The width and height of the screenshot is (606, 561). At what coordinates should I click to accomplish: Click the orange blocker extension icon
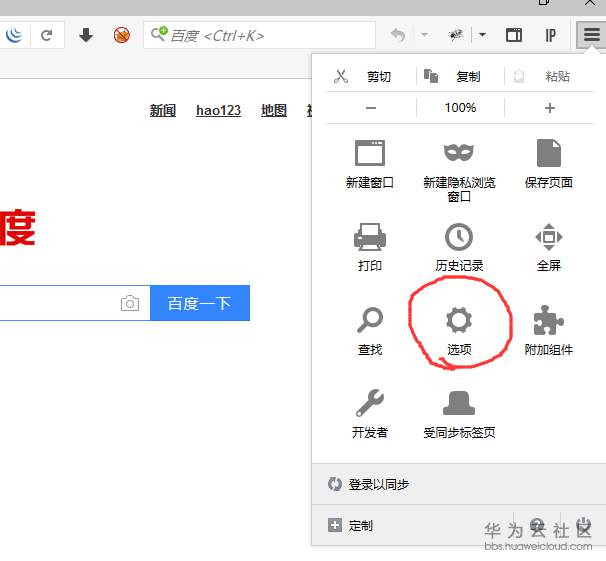point(121,35)
